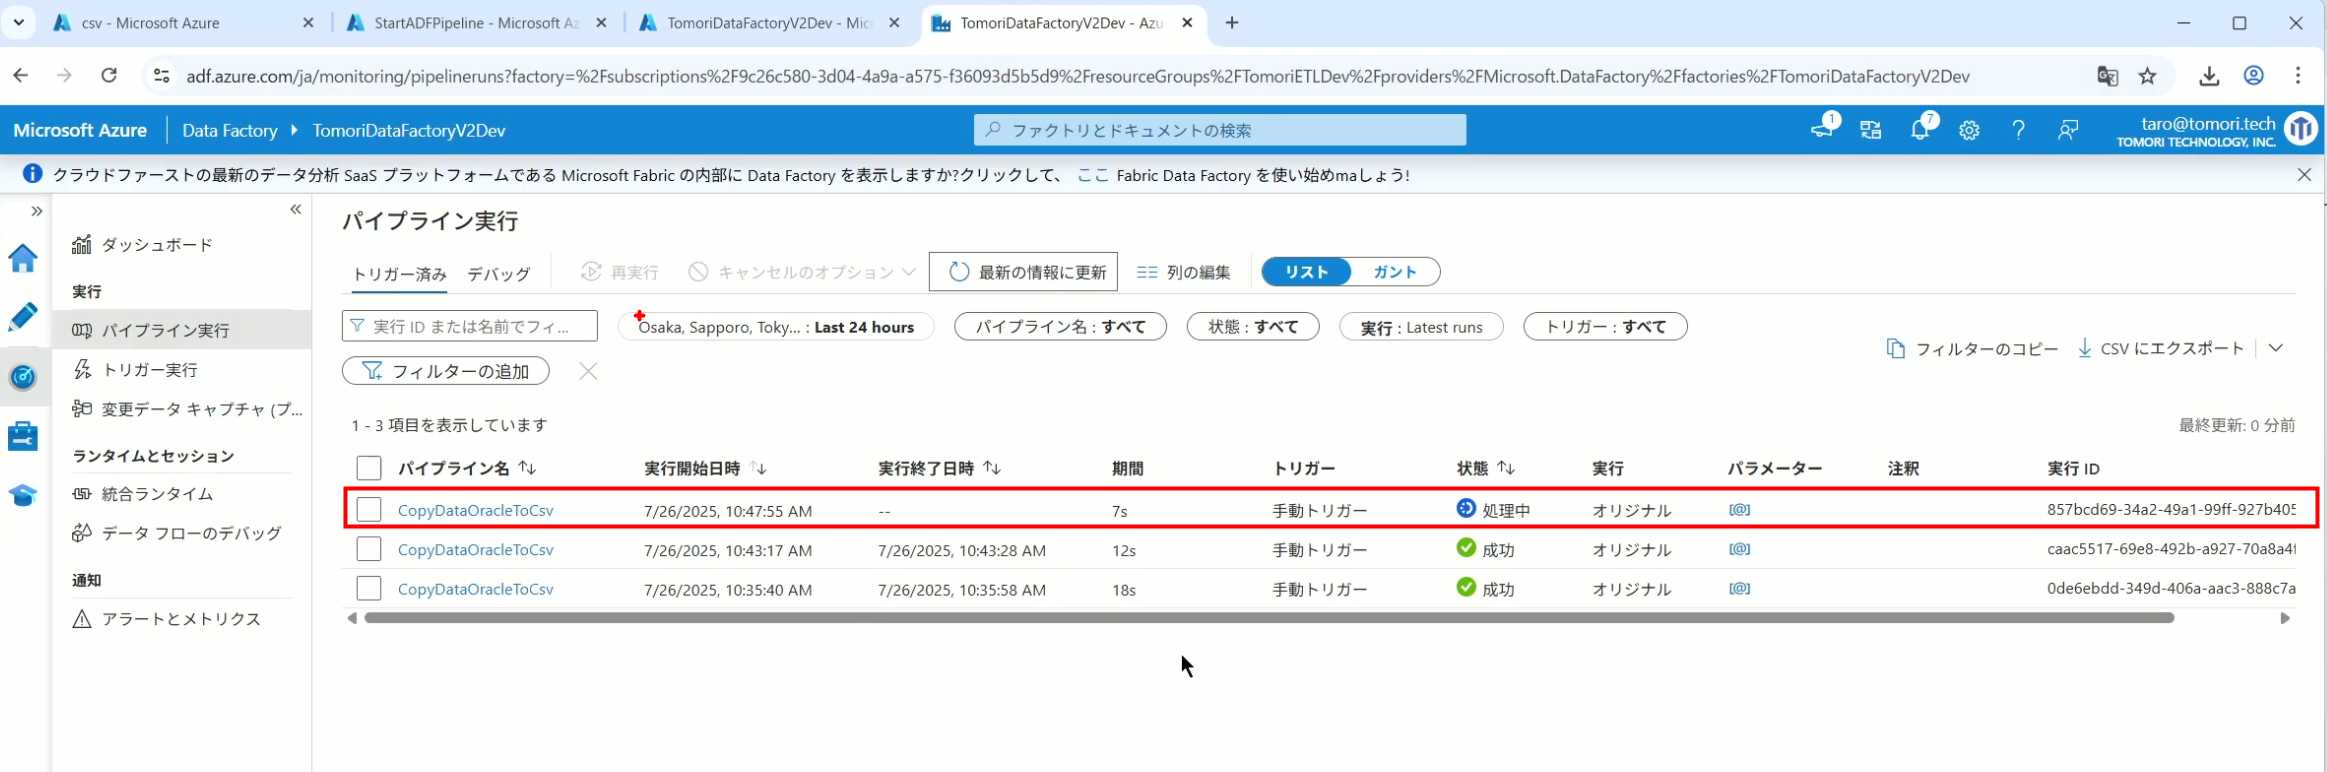Open the パイプライン名 filter dropdown
The height and width of the screenshot is (772, 2327).
tap(1060, 327)
